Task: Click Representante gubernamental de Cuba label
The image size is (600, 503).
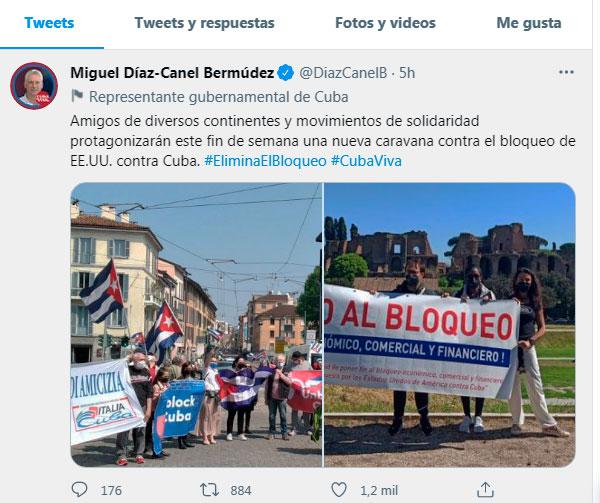Action: [x=218, y=97]
